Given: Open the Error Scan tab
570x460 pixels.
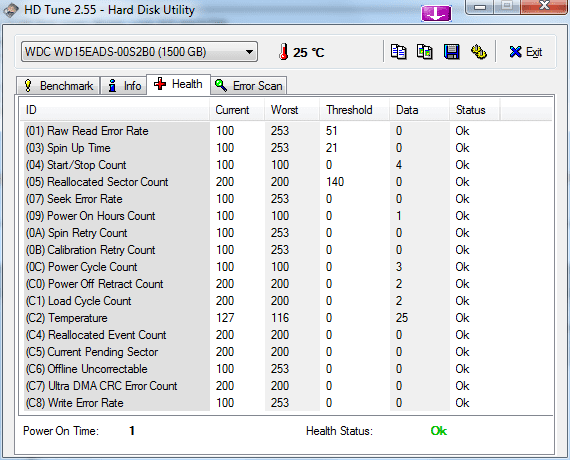Looking at the screenshot, I should [249, 86].
